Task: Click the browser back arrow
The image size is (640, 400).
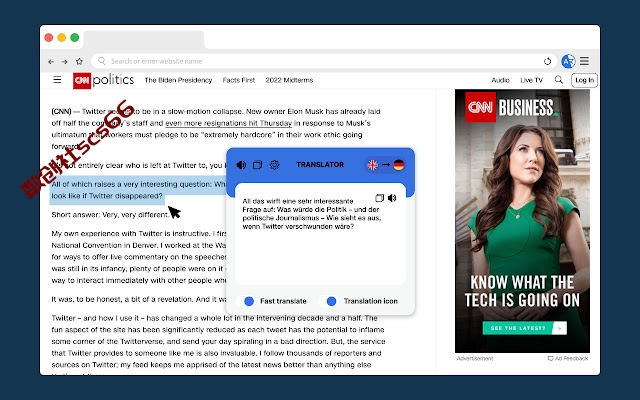Action: pos(51,62)
